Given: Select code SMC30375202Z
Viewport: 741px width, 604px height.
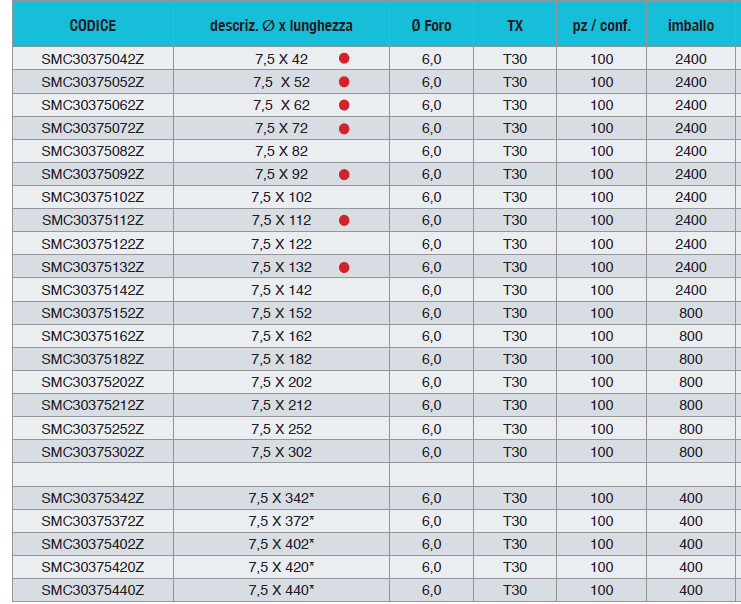Looking at the screenshot, I should [93, 382].
